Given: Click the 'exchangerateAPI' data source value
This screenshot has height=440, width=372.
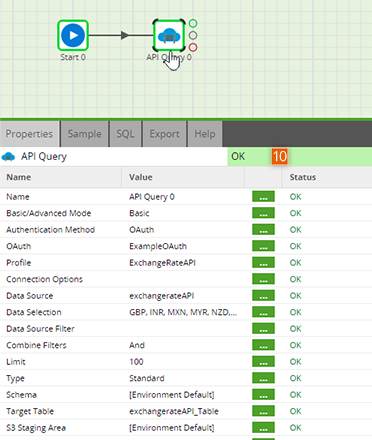Looking at the screenshot, I should click(162, 296).
